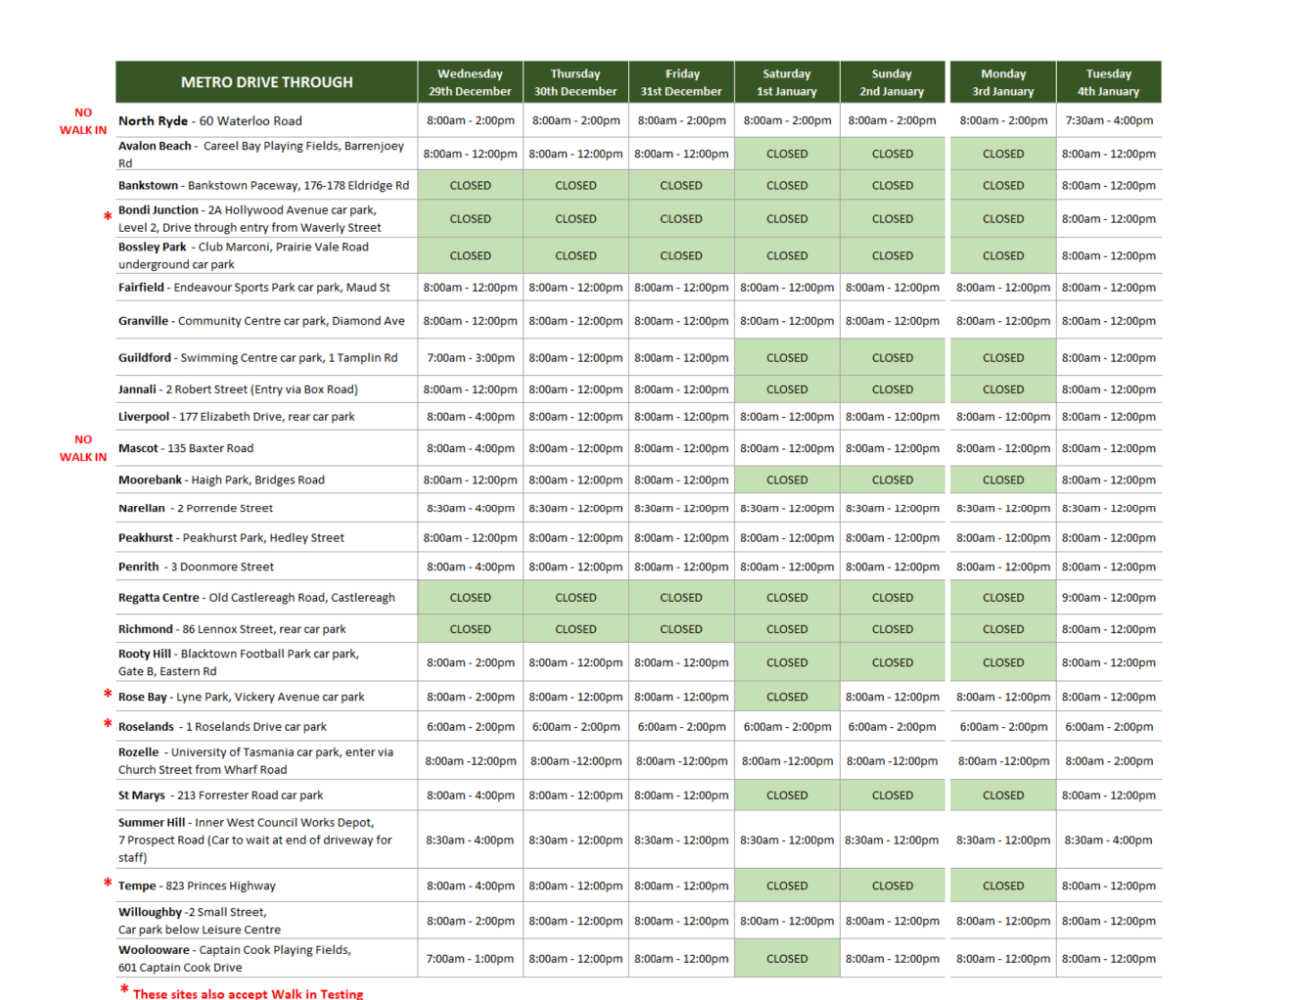Select Woolooware's Wednesday 7:00am - 1:00pm cell

[x=470, y=959]
